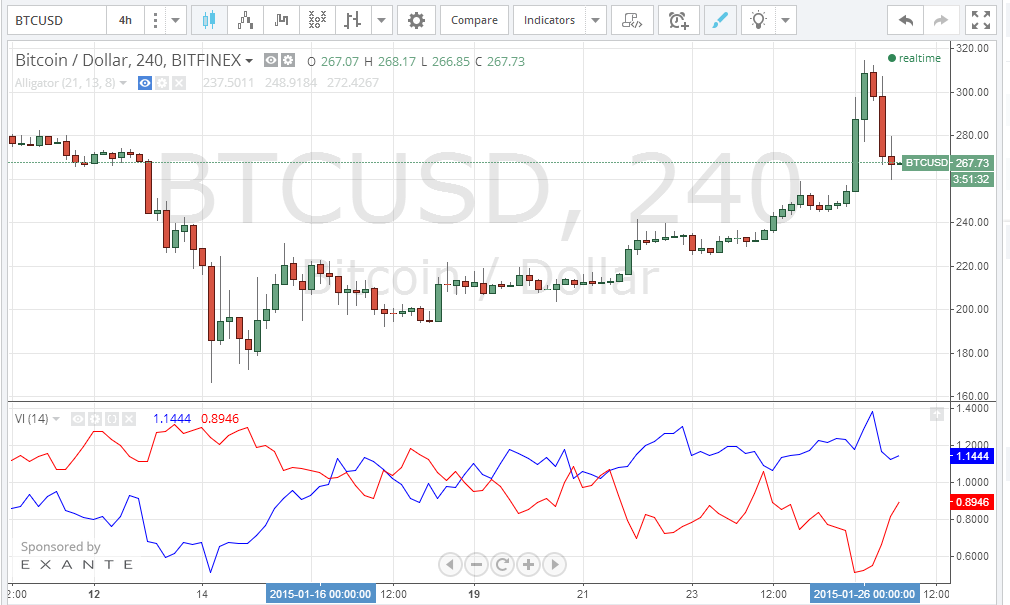
Task: Remove the VI (14) indicator
Action: [x=129, y=419]
